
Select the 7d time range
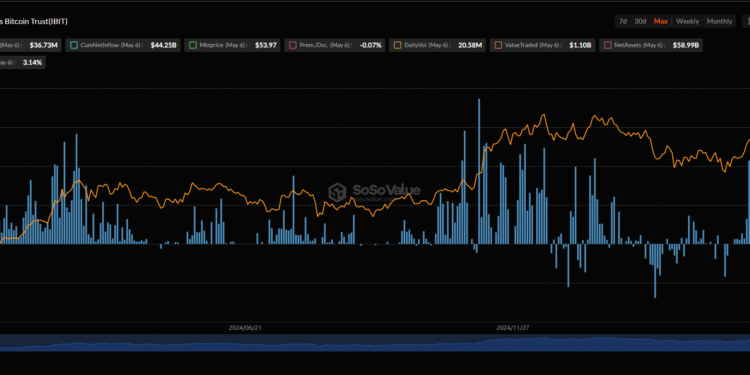coord(623,21)
